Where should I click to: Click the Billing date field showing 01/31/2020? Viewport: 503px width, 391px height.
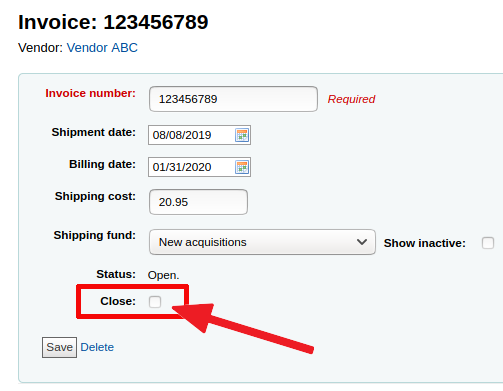click(199, 167)
